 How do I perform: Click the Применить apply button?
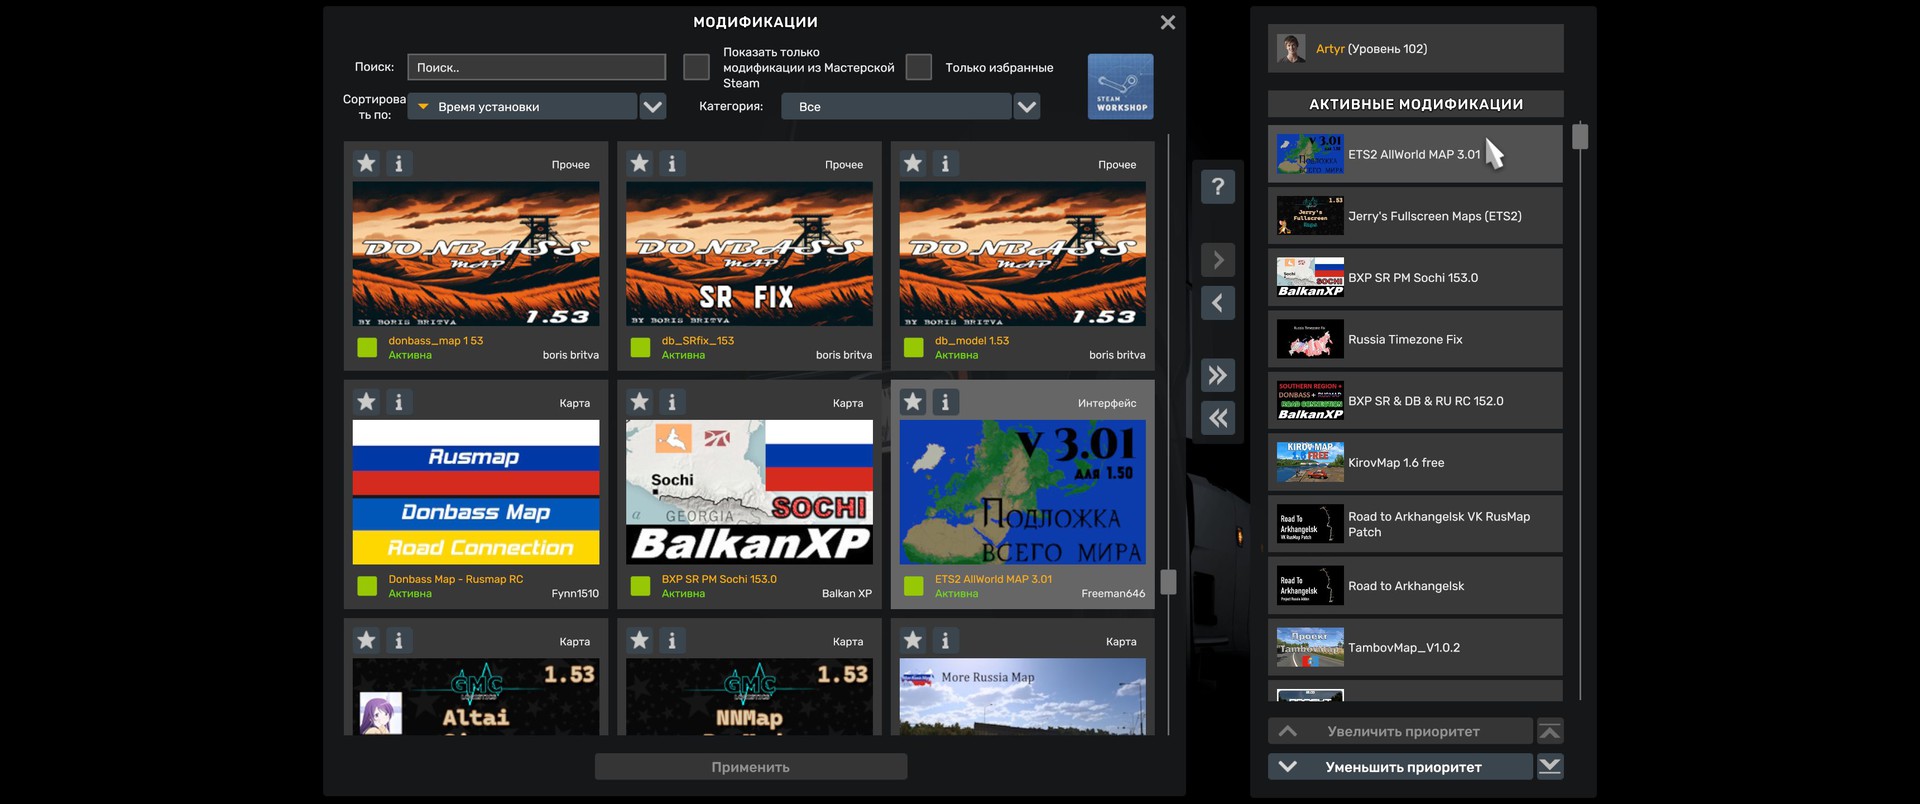coord(750,767)
